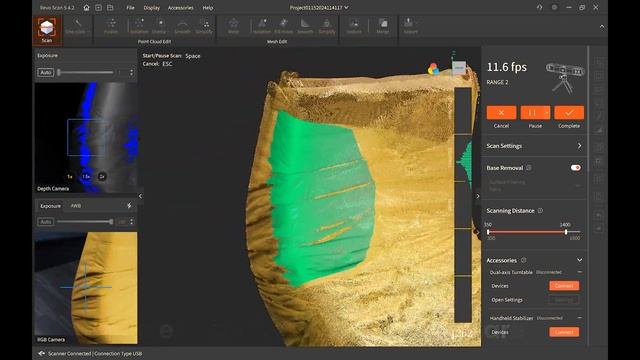The height and width of the screenshot is (360, 640).
Task: Select 1.5x depth camera zoom
Action: (x=86, y=177)
